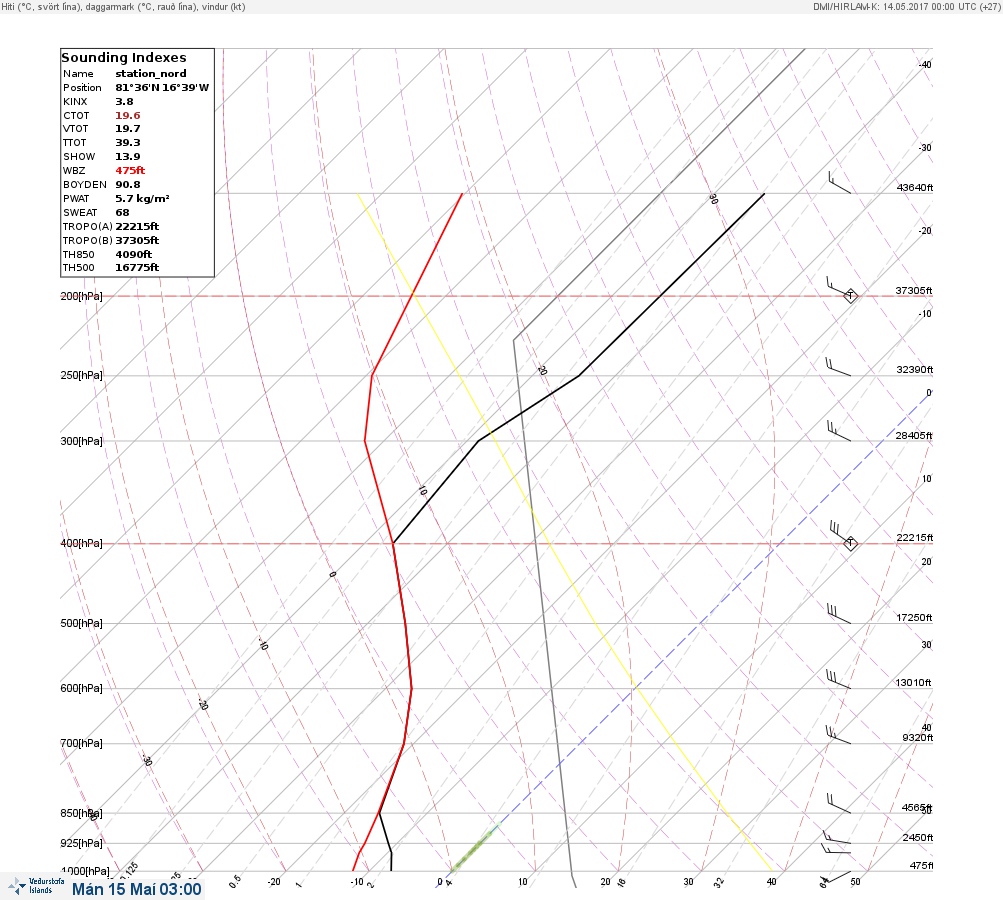This screenshot has width=1003, height=900.
Task: Select the wind barb at 13010ft level
Action: pos(838,679)
